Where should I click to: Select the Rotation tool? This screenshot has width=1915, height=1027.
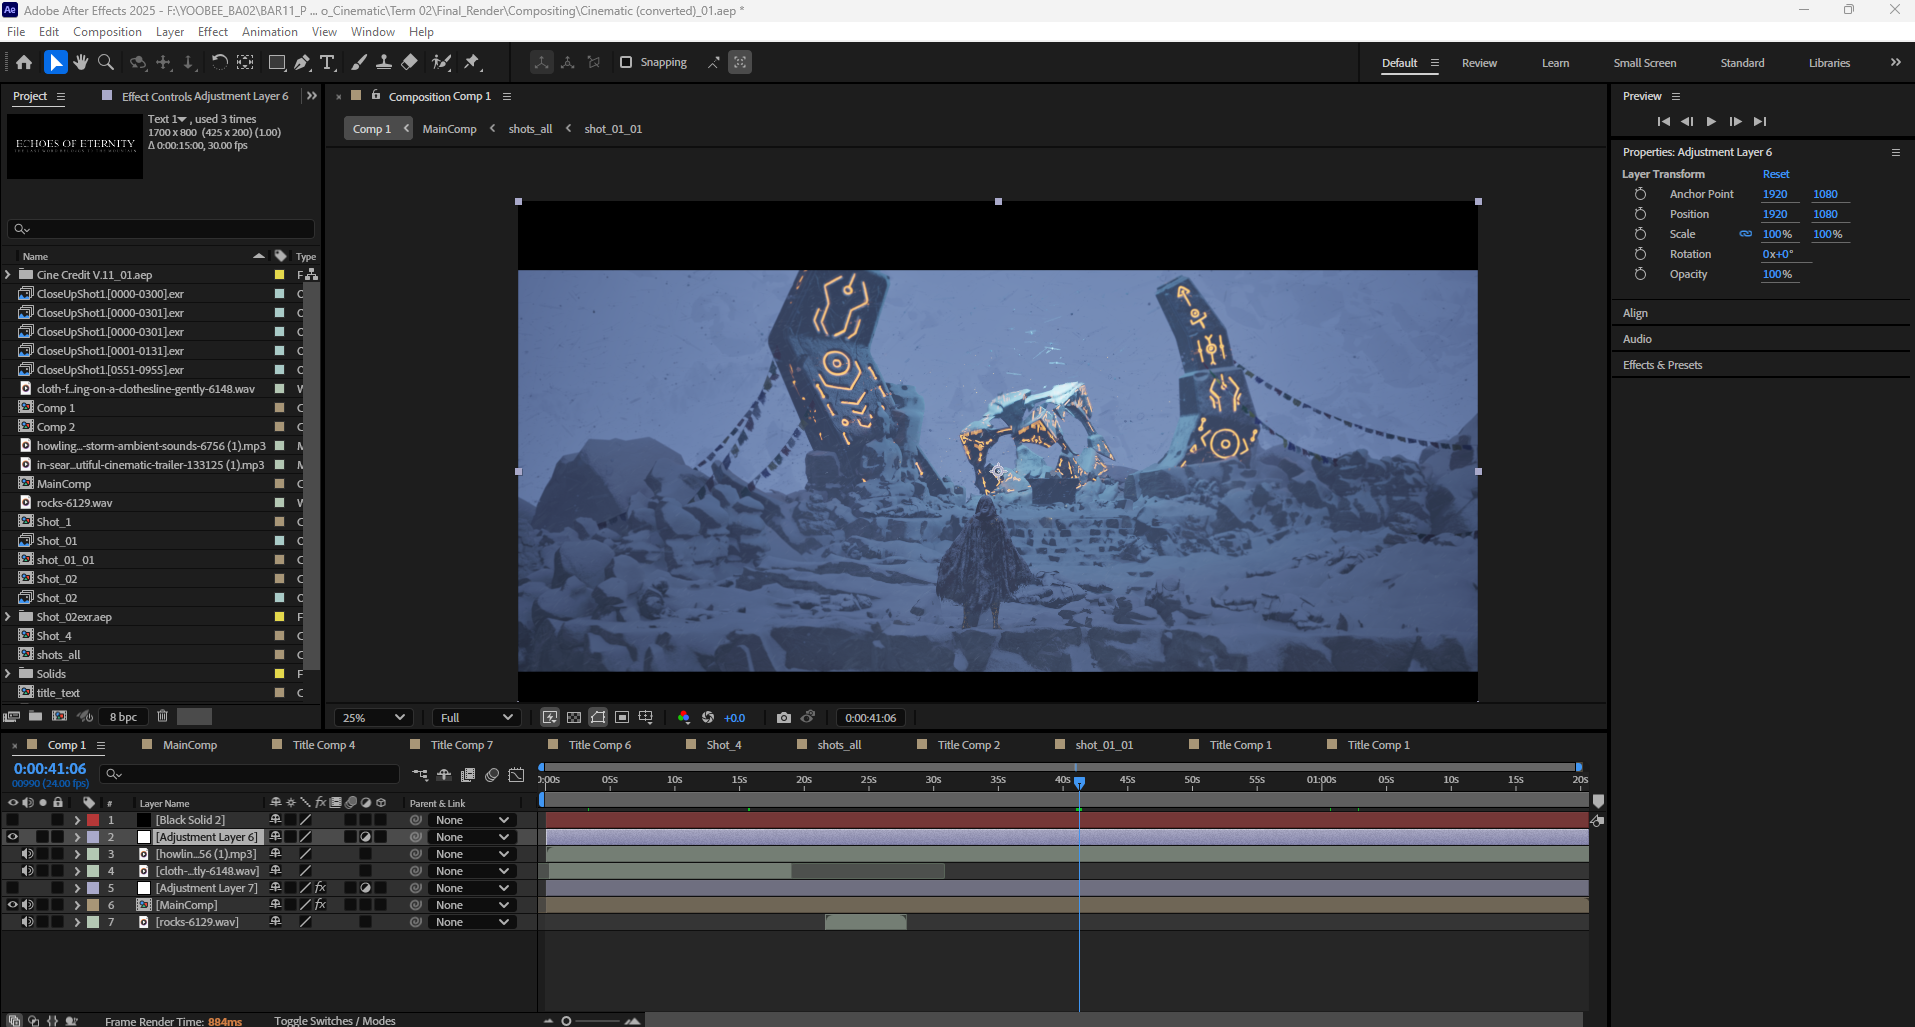[219, 62]
